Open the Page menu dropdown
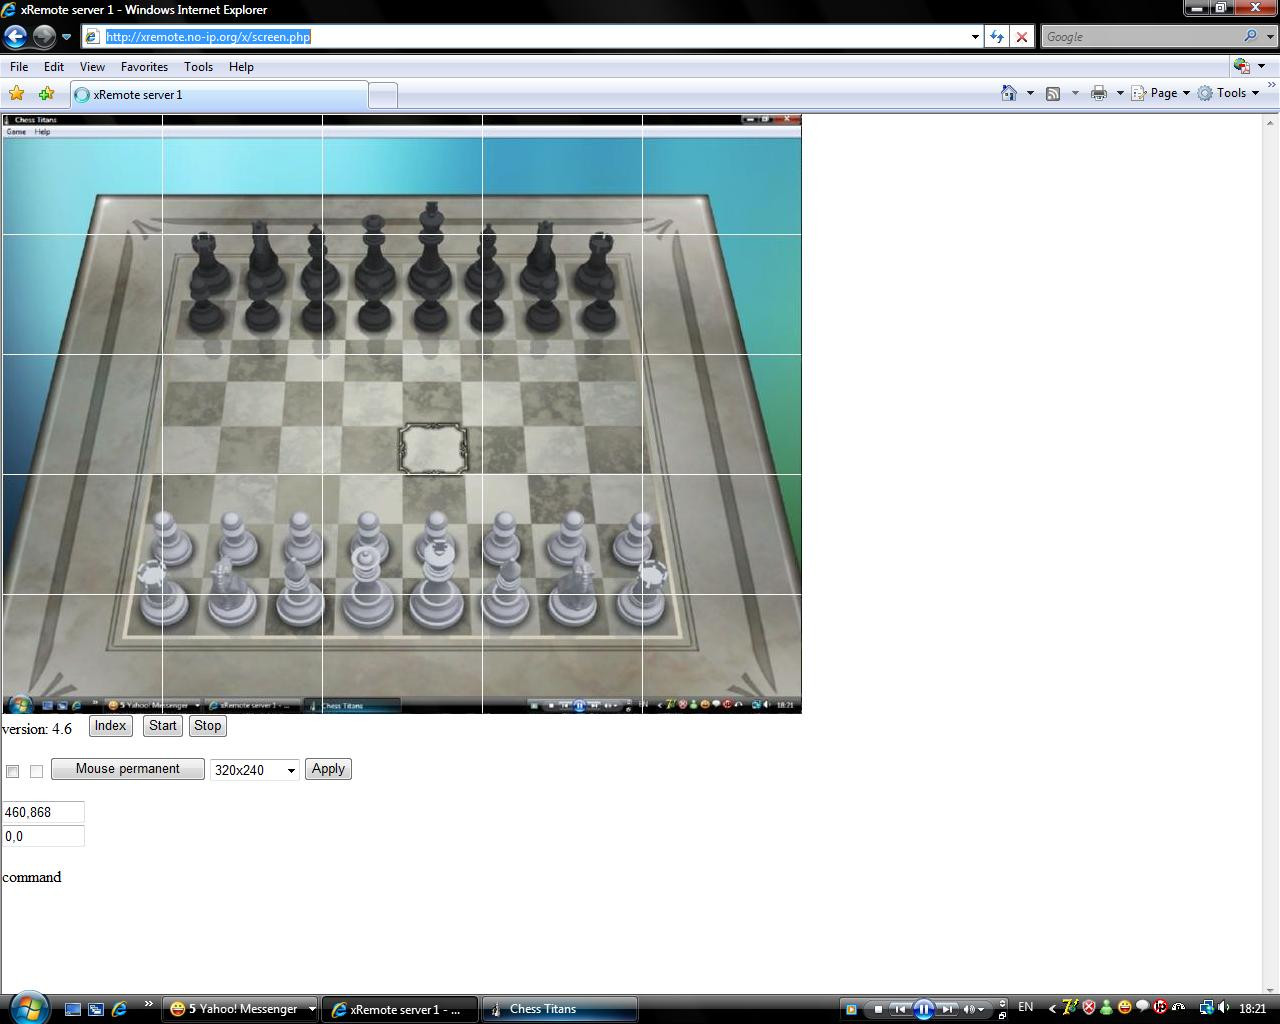This screenshot has height=1024, width=1280. tap(1160, 93)
